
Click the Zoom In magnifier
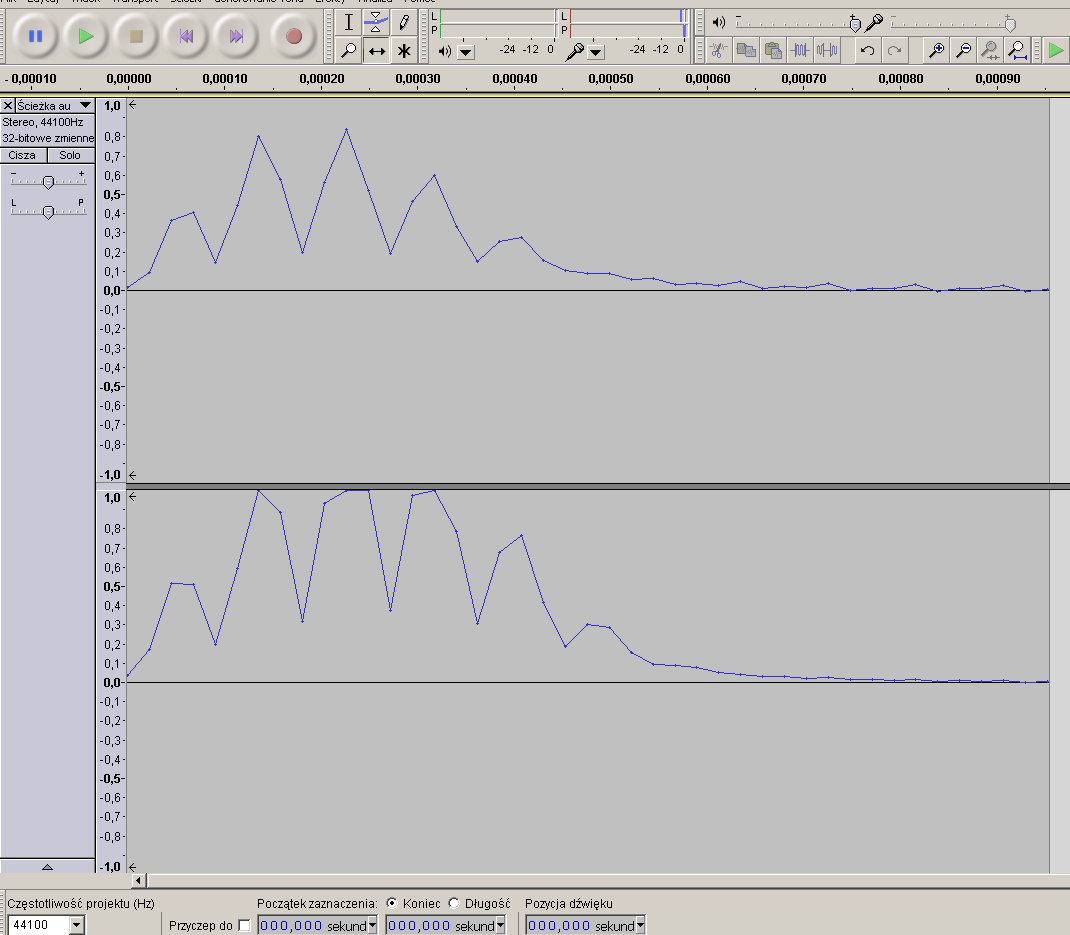(936, 49)
